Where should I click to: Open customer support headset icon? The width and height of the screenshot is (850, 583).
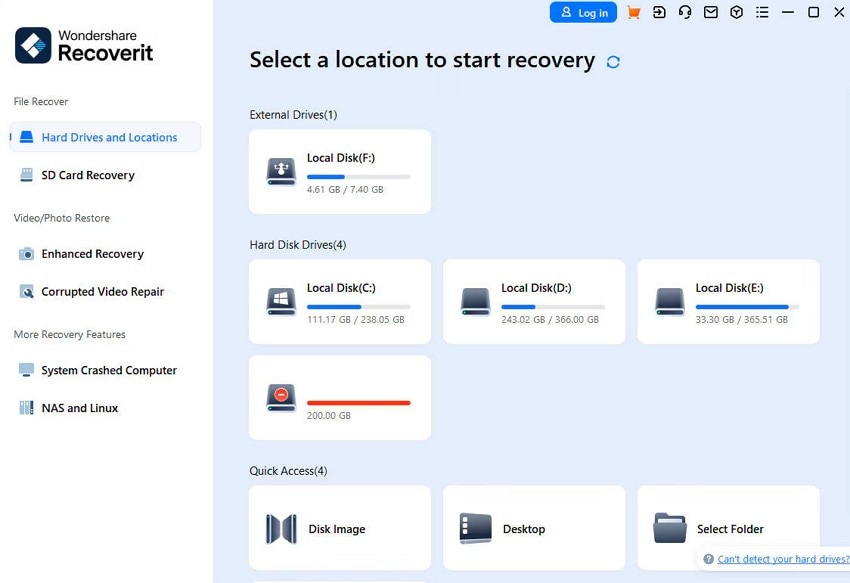(x=685, y=12)
